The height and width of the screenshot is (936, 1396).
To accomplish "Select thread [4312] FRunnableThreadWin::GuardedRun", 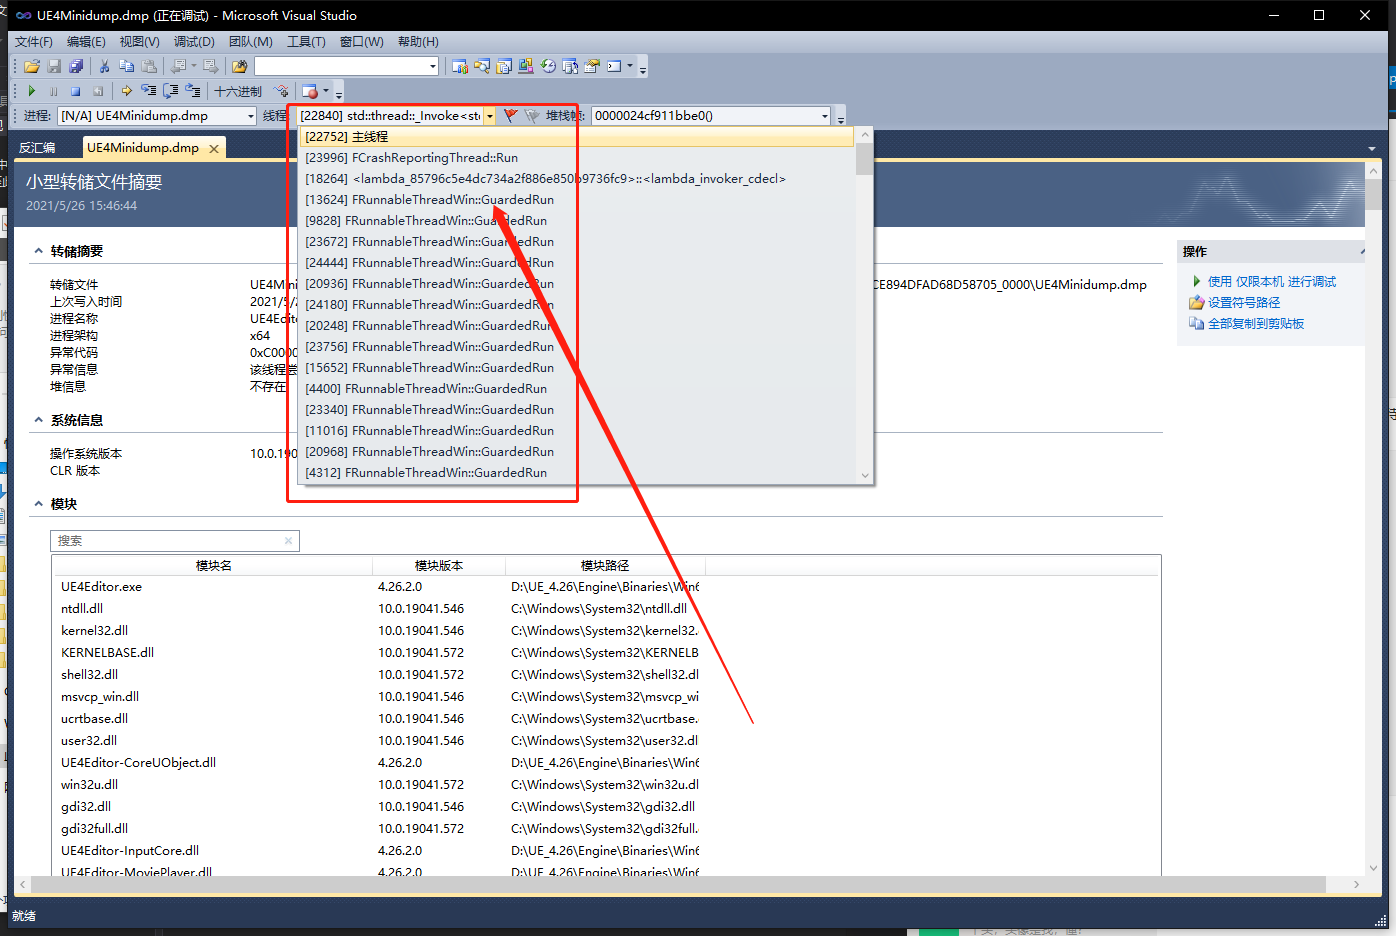I will 578,473.
